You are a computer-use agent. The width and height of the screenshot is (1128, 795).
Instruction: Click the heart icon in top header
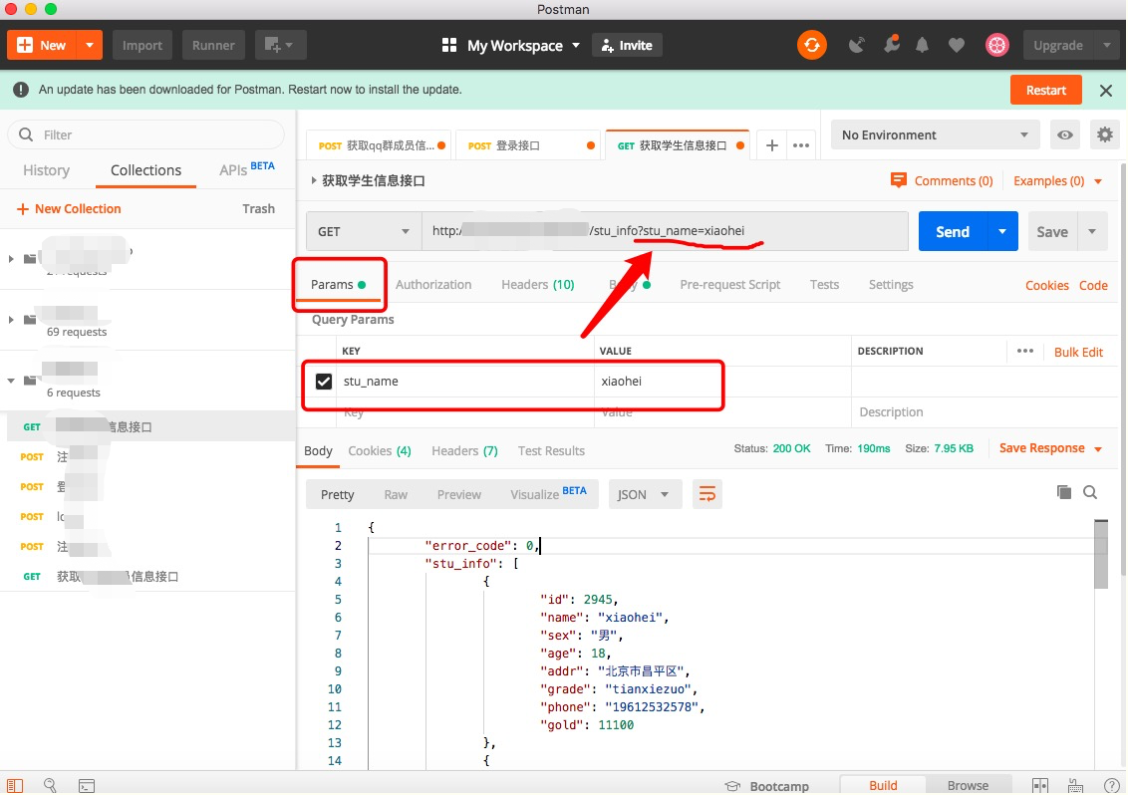click(956, 45)
